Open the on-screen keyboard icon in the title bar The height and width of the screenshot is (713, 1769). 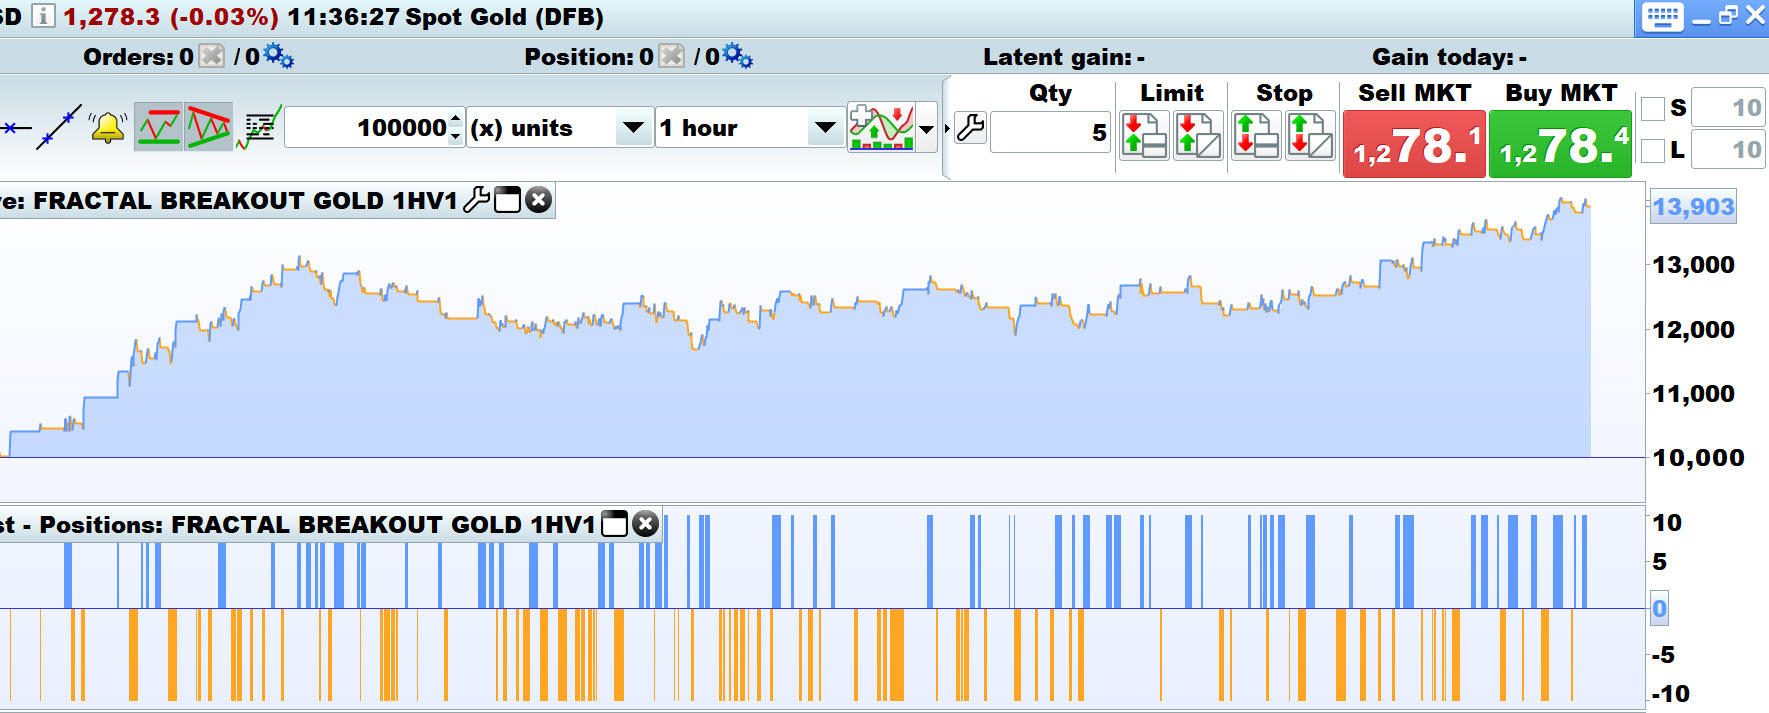[x=1662, y=17]
